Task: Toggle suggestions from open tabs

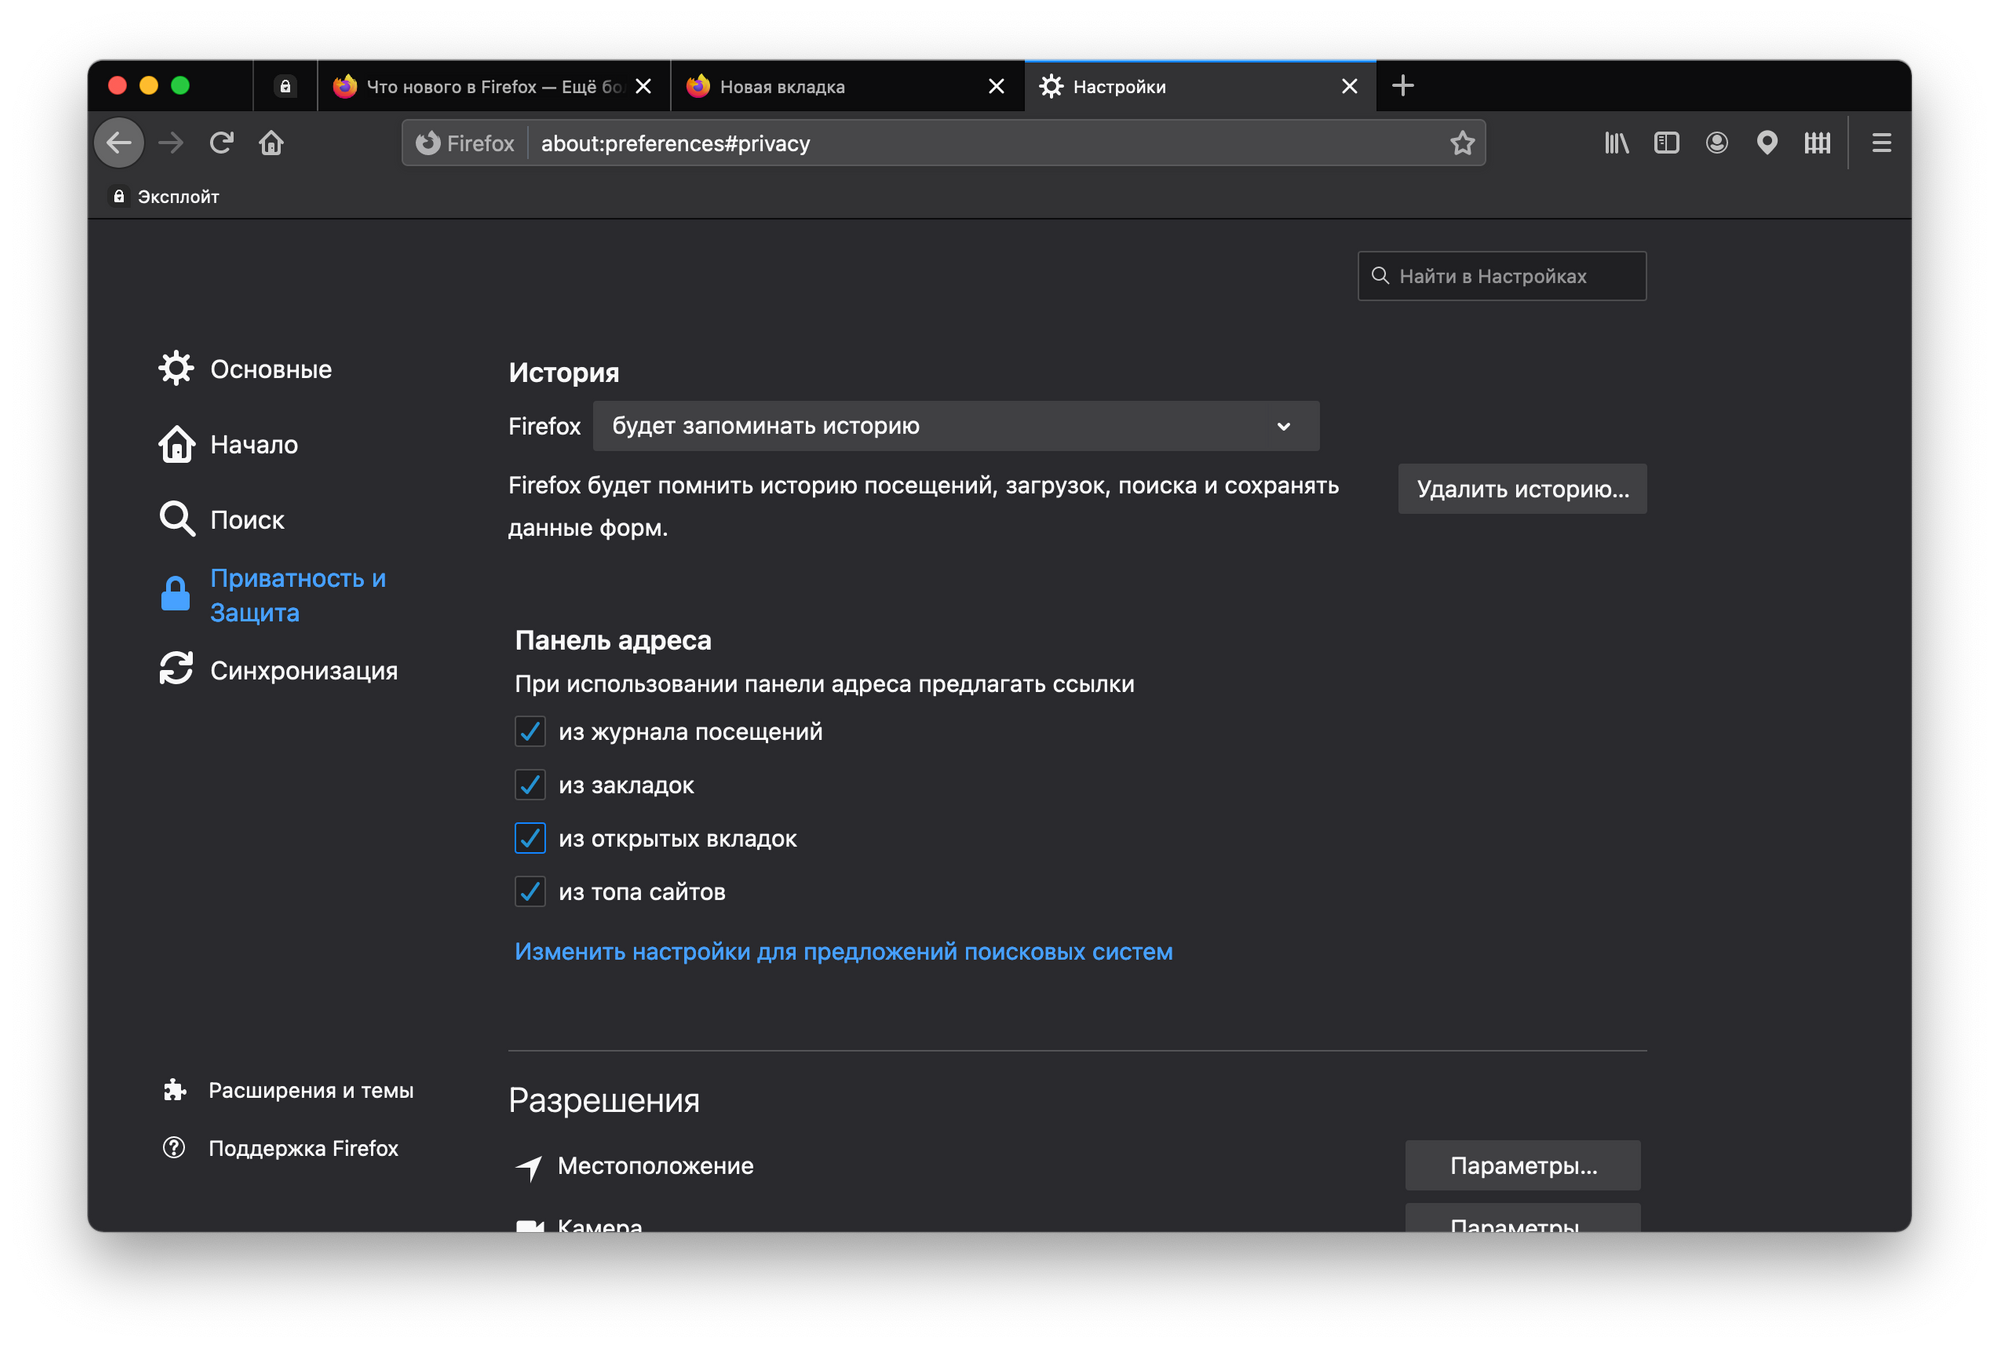Action: [530, 838]
